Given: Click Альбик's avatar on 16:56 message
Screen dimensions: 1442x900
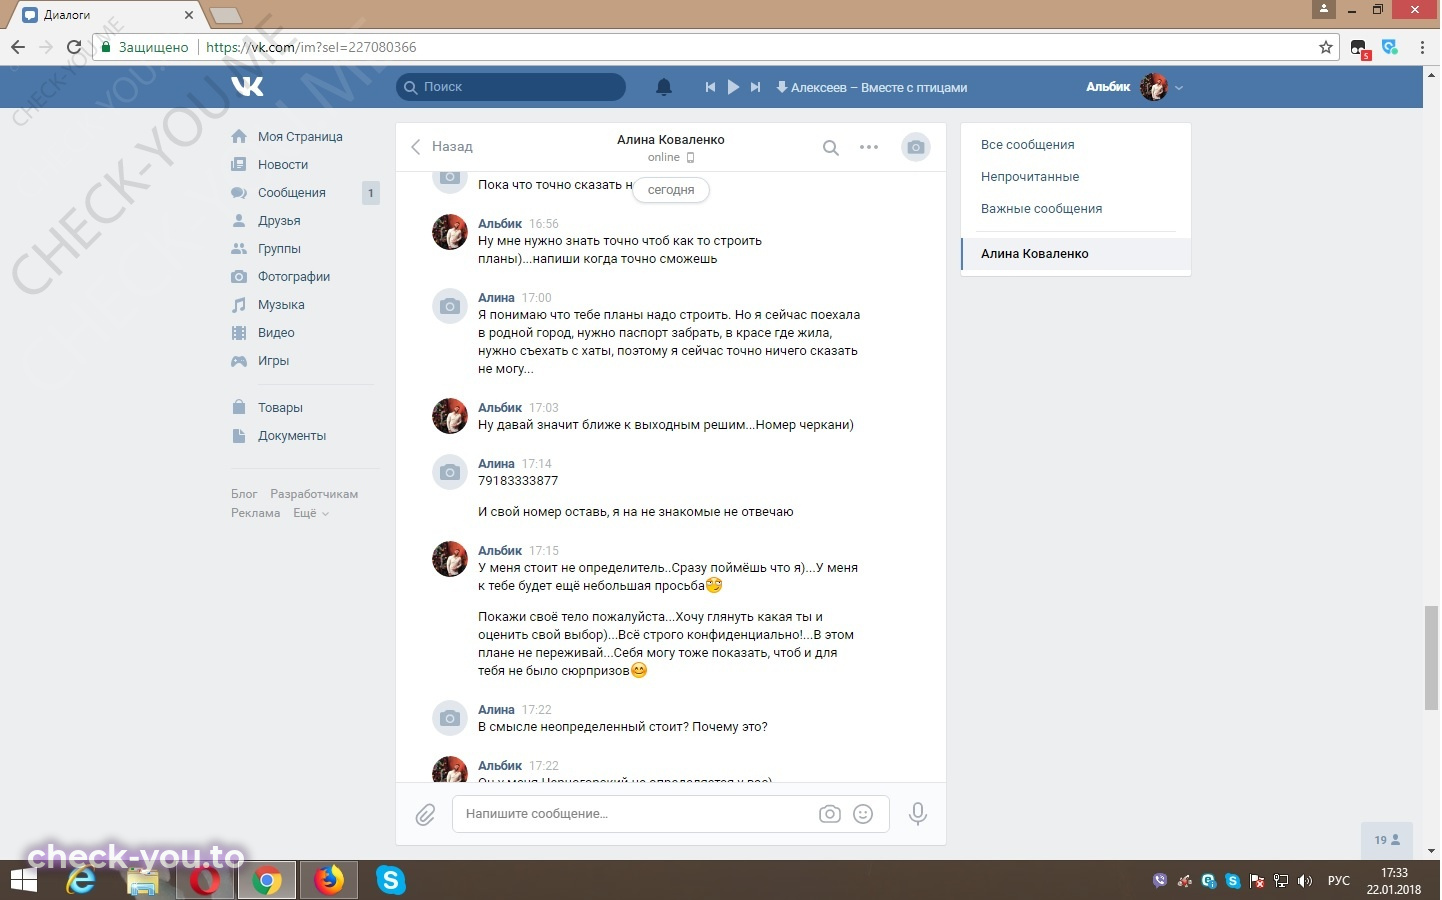Looking at the screenshot, I should [x=450, y=232].
